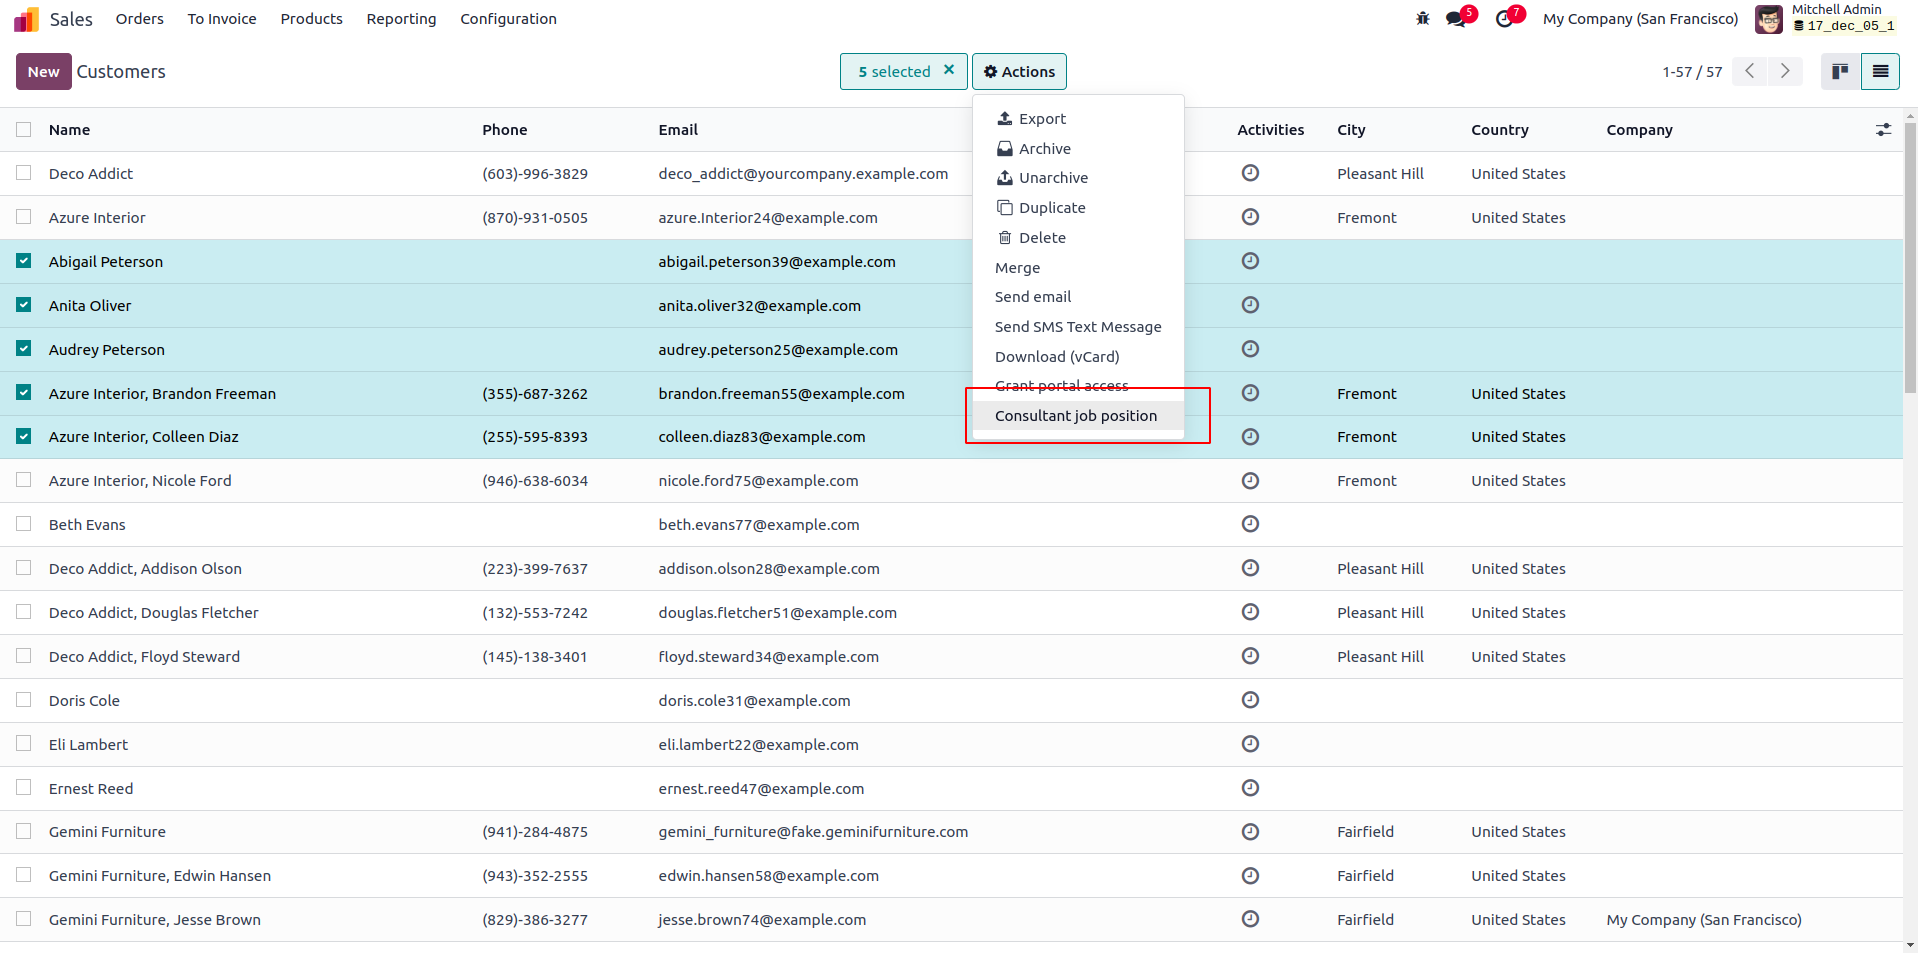This screenshot has height=953, width=1918.
Task: Choose Consultant job position action
Action: point(1075,416)
